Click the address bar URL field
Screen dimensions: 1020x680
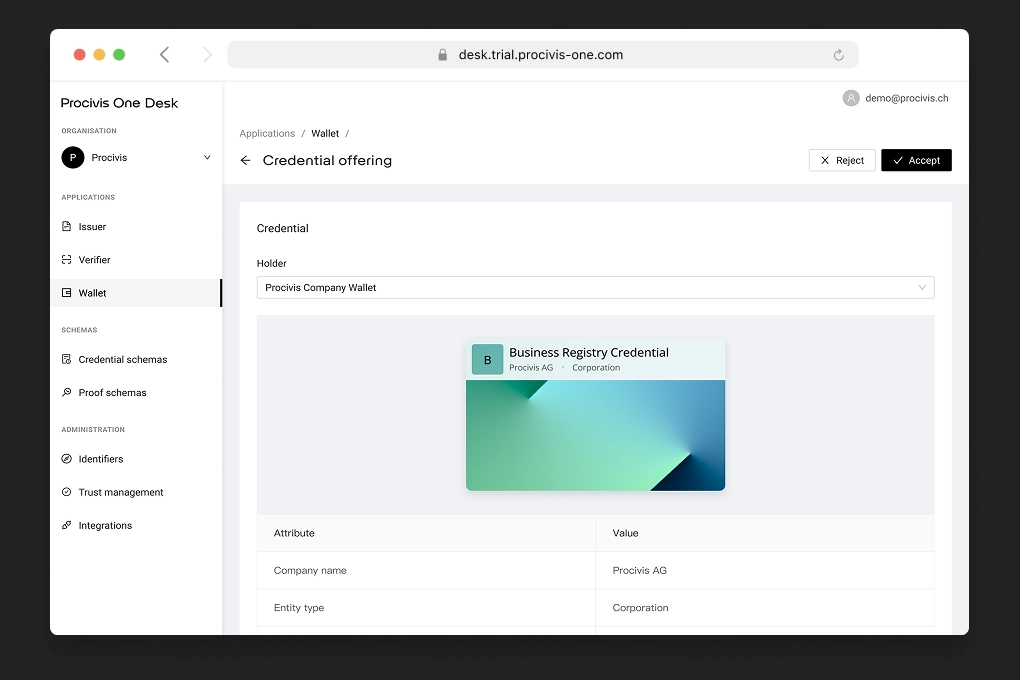click(543, 55)
